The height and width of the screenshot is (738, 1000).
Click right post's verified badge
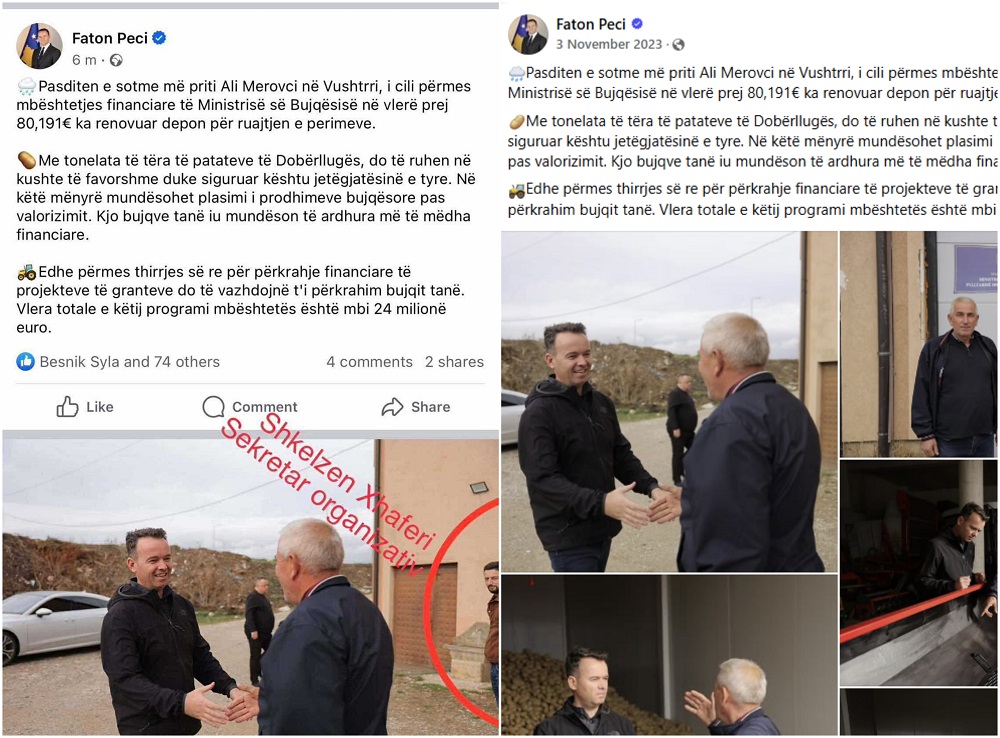[x=636, y=24]
